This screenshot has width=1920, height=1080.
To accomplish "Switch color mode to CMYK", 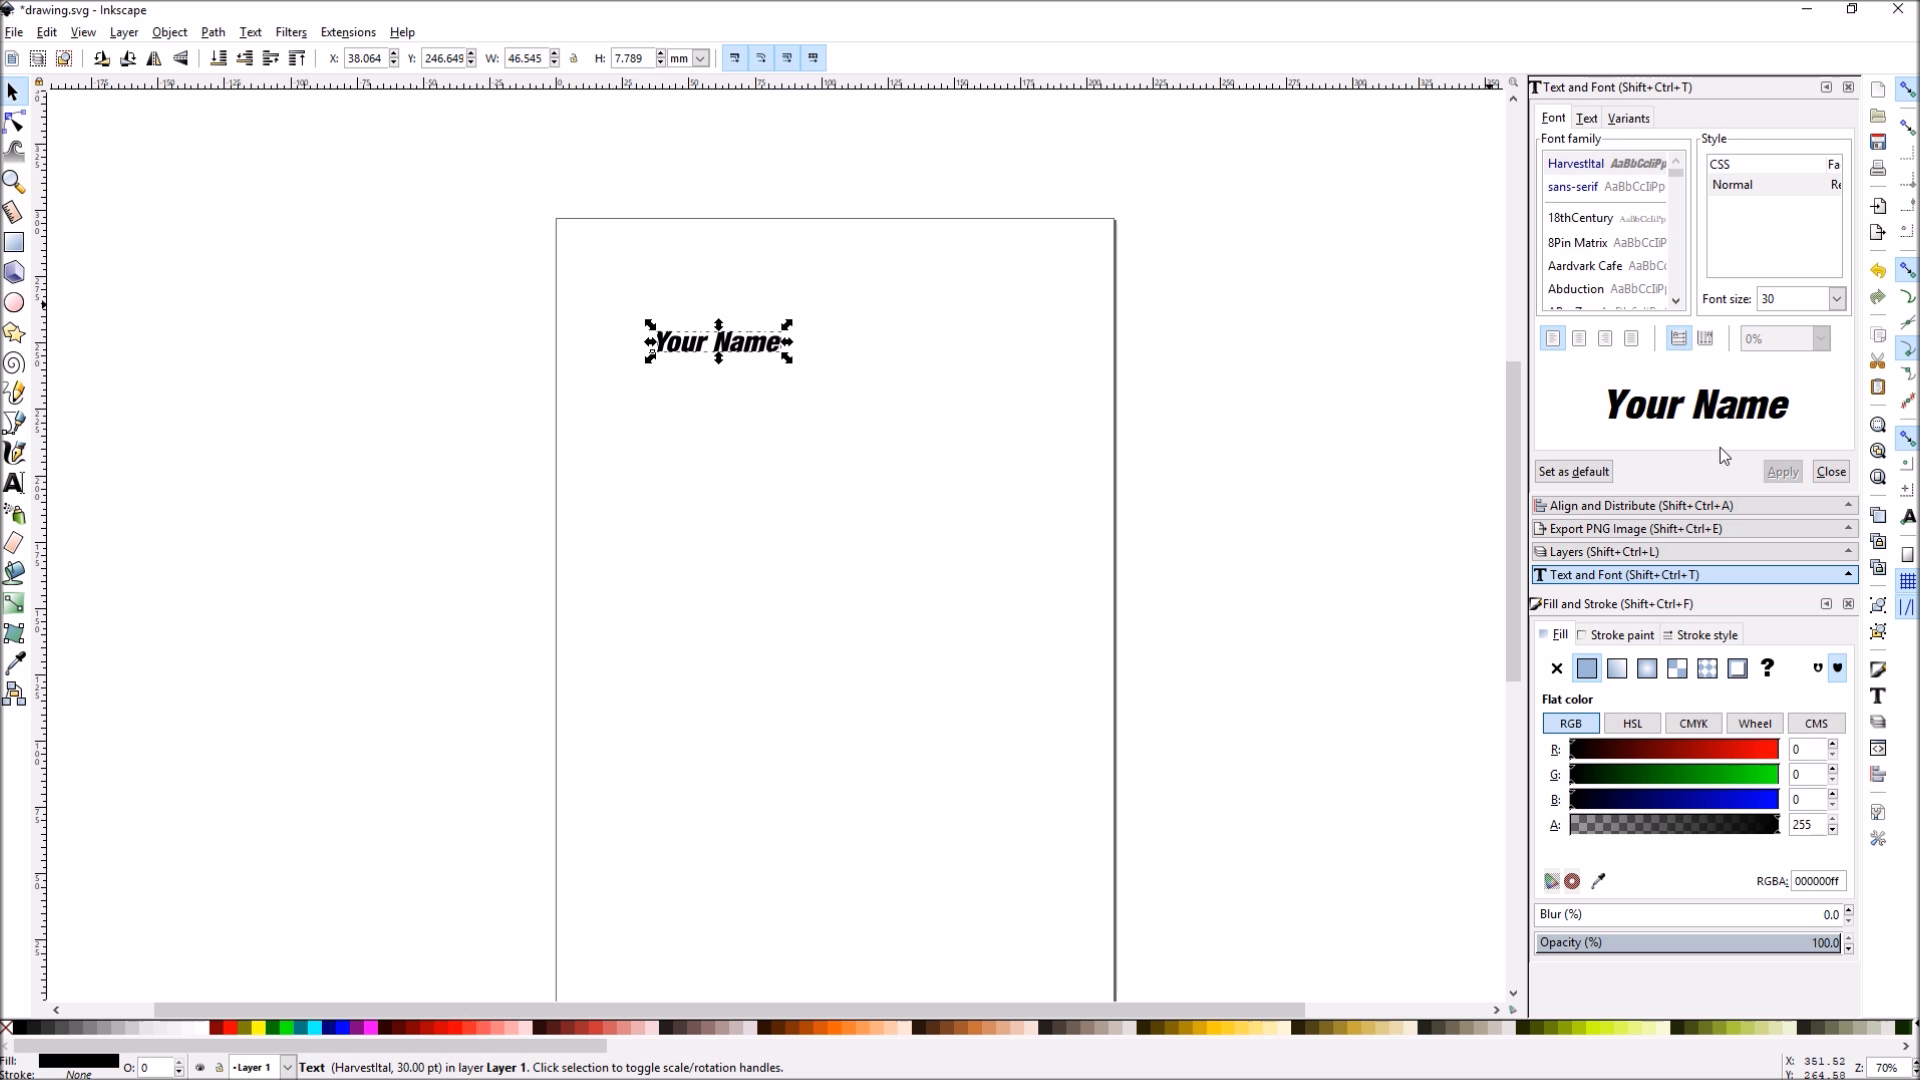I will 1693,724.
